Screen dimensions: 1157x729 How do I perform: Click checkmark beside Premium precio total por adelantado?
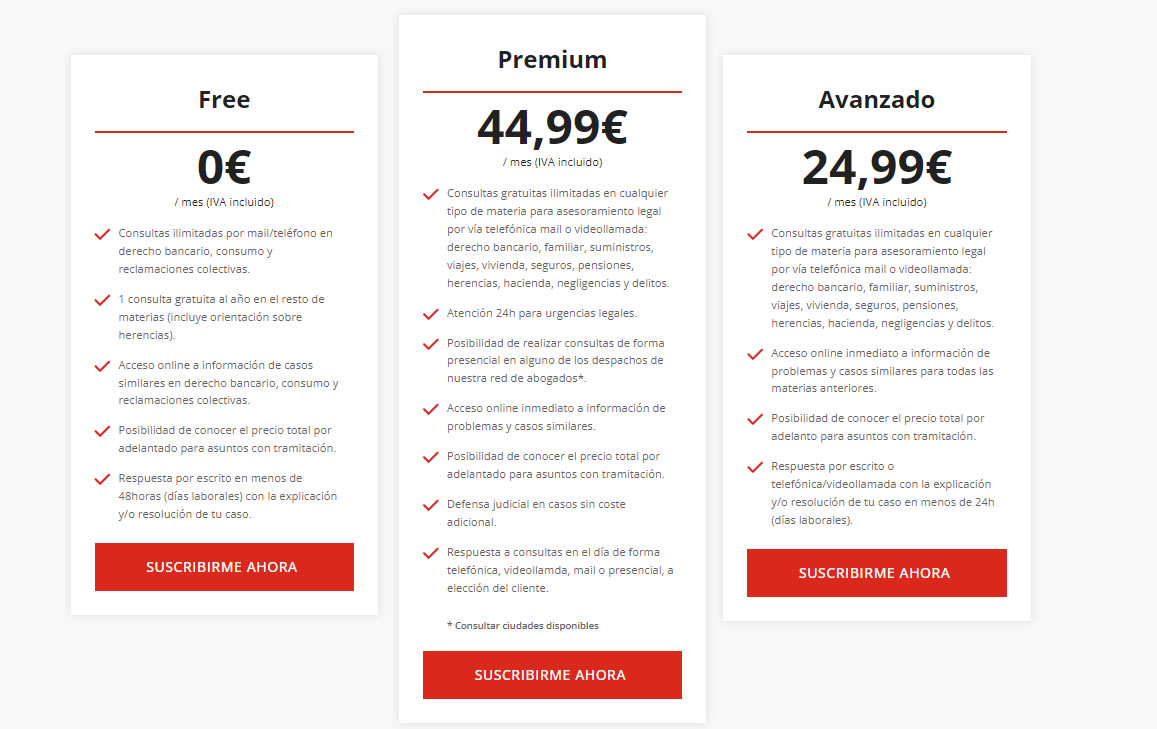431,457
